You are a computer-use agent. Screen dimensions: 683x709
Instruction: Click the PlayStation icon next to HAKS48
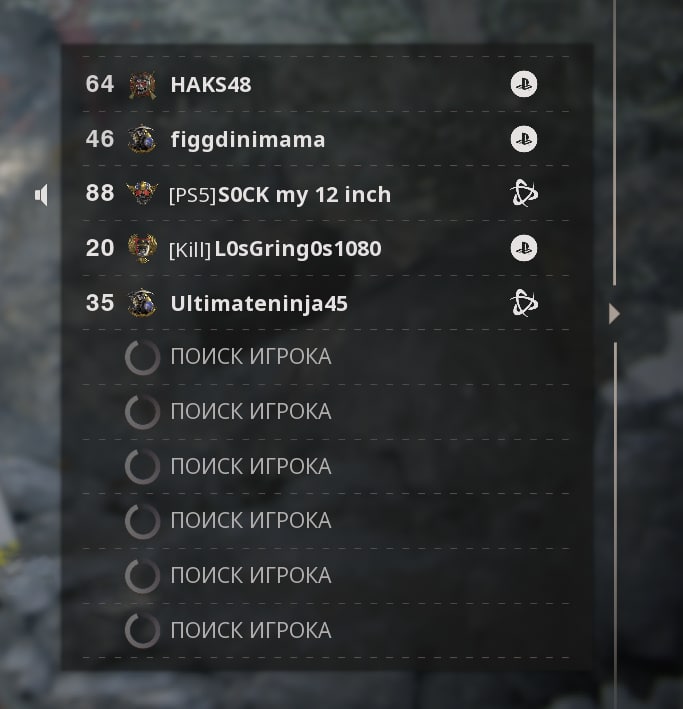[524, 84]
